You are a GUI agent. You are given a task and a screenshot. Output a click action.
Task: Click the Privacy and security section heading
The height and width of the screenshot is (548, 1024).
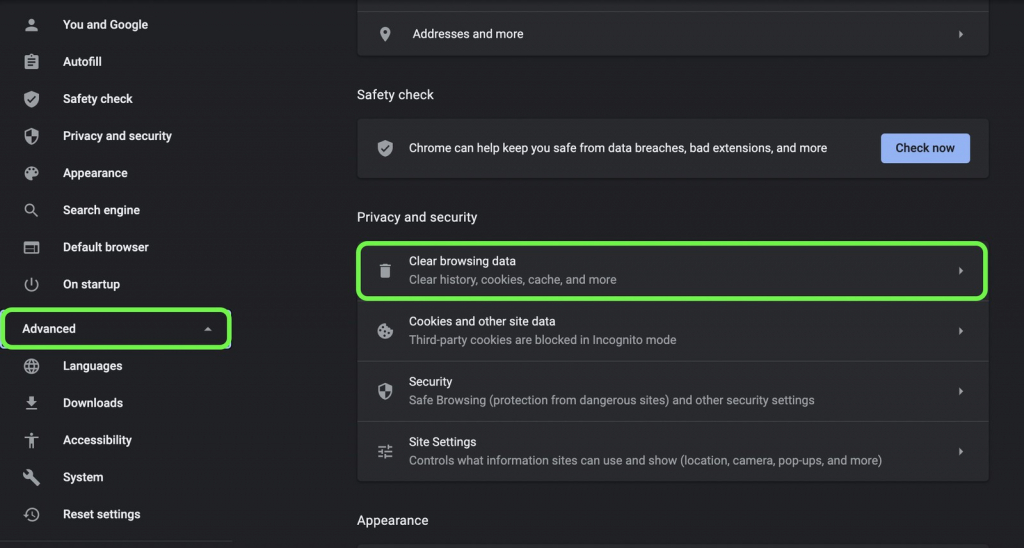coord(417,218)
